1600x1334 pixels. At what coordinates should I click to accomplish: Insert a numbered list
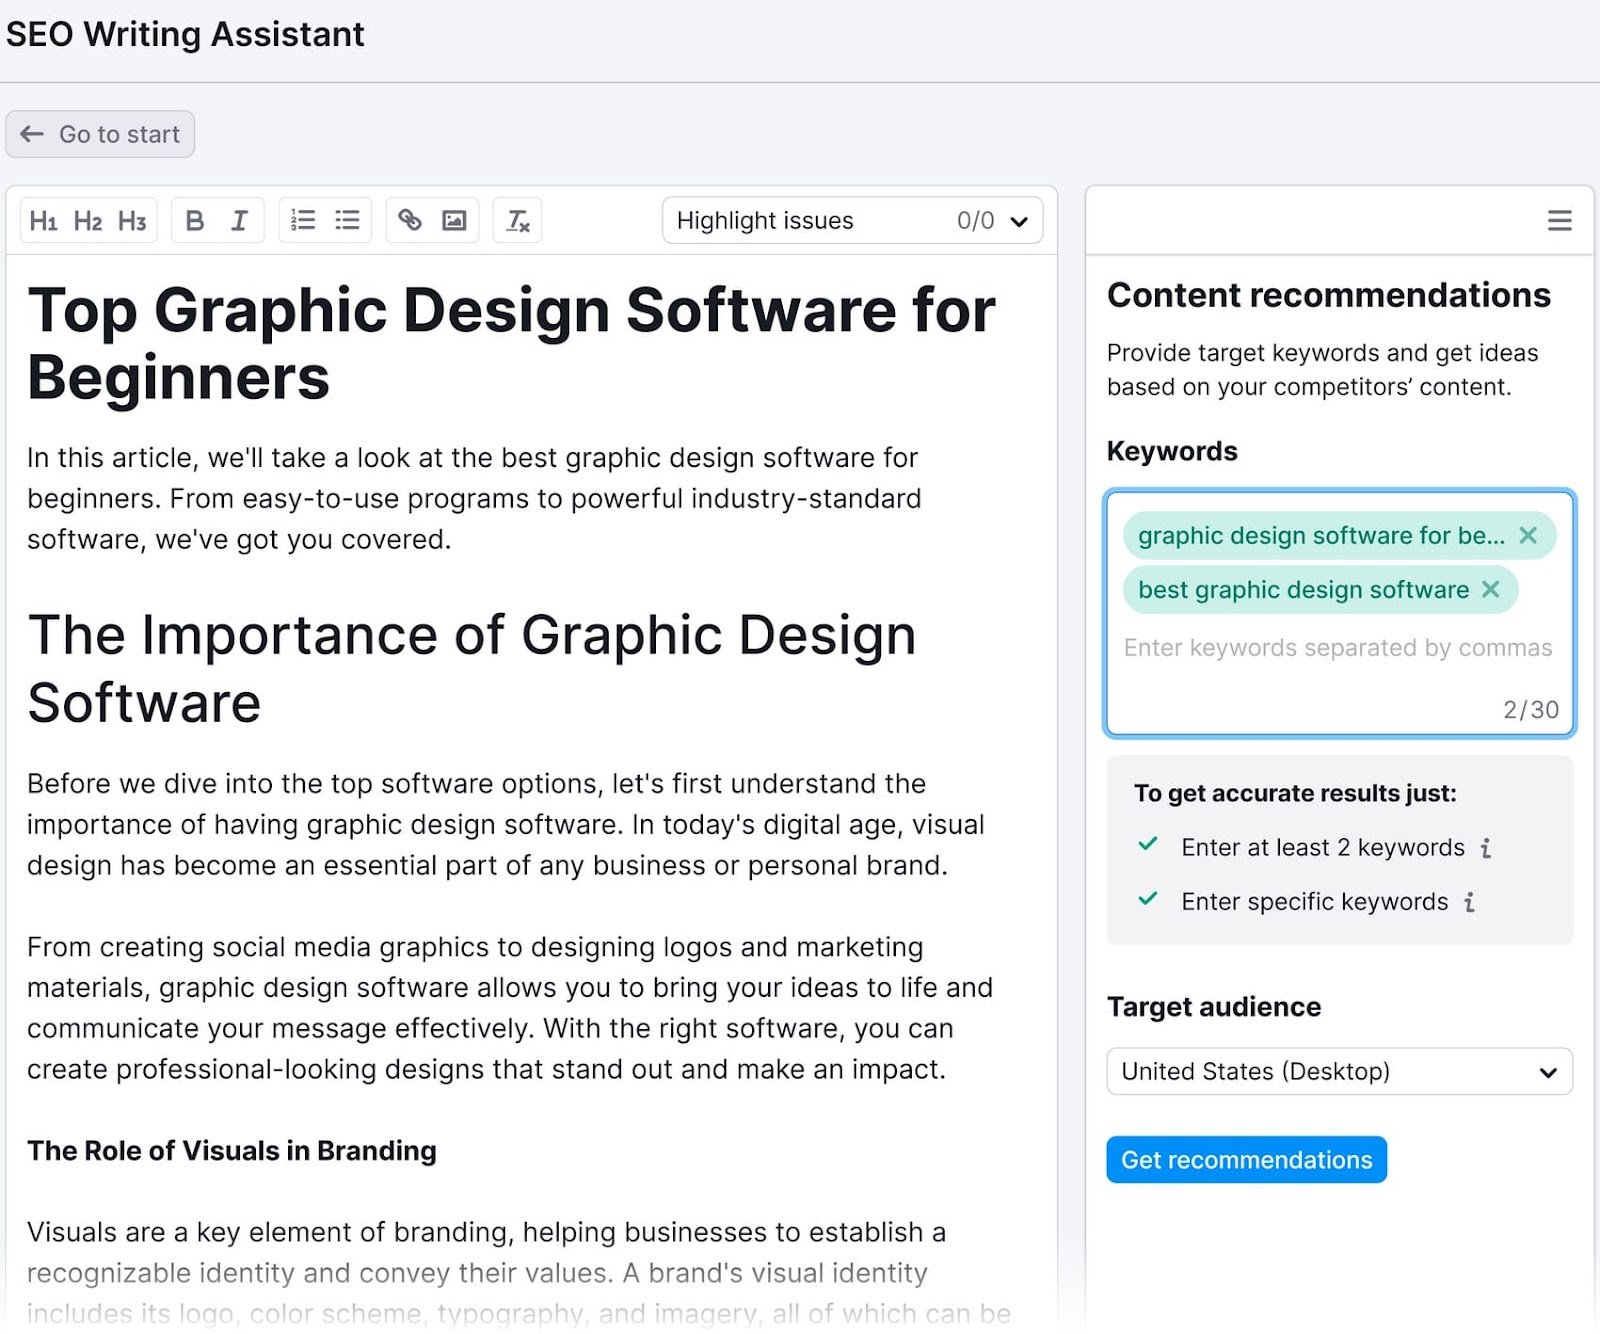[301, 220]
